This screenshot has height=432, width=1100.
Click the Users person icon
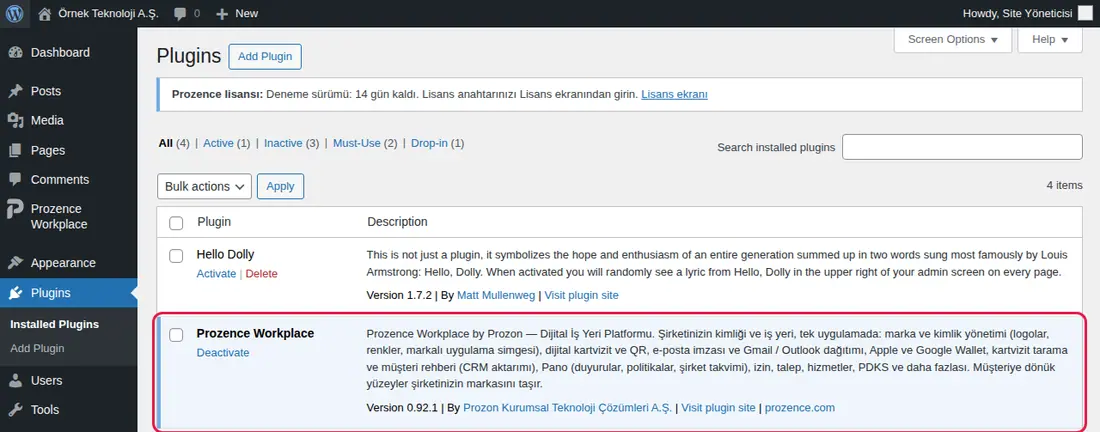tap(15, 381)
